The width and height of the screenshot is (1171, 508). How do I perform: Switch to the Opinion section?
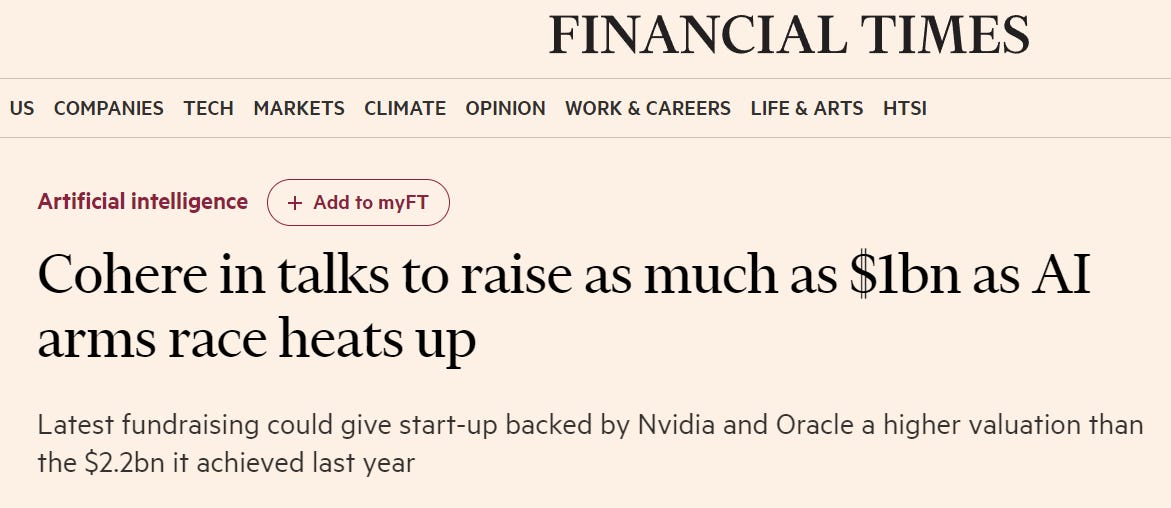(505, 109)
